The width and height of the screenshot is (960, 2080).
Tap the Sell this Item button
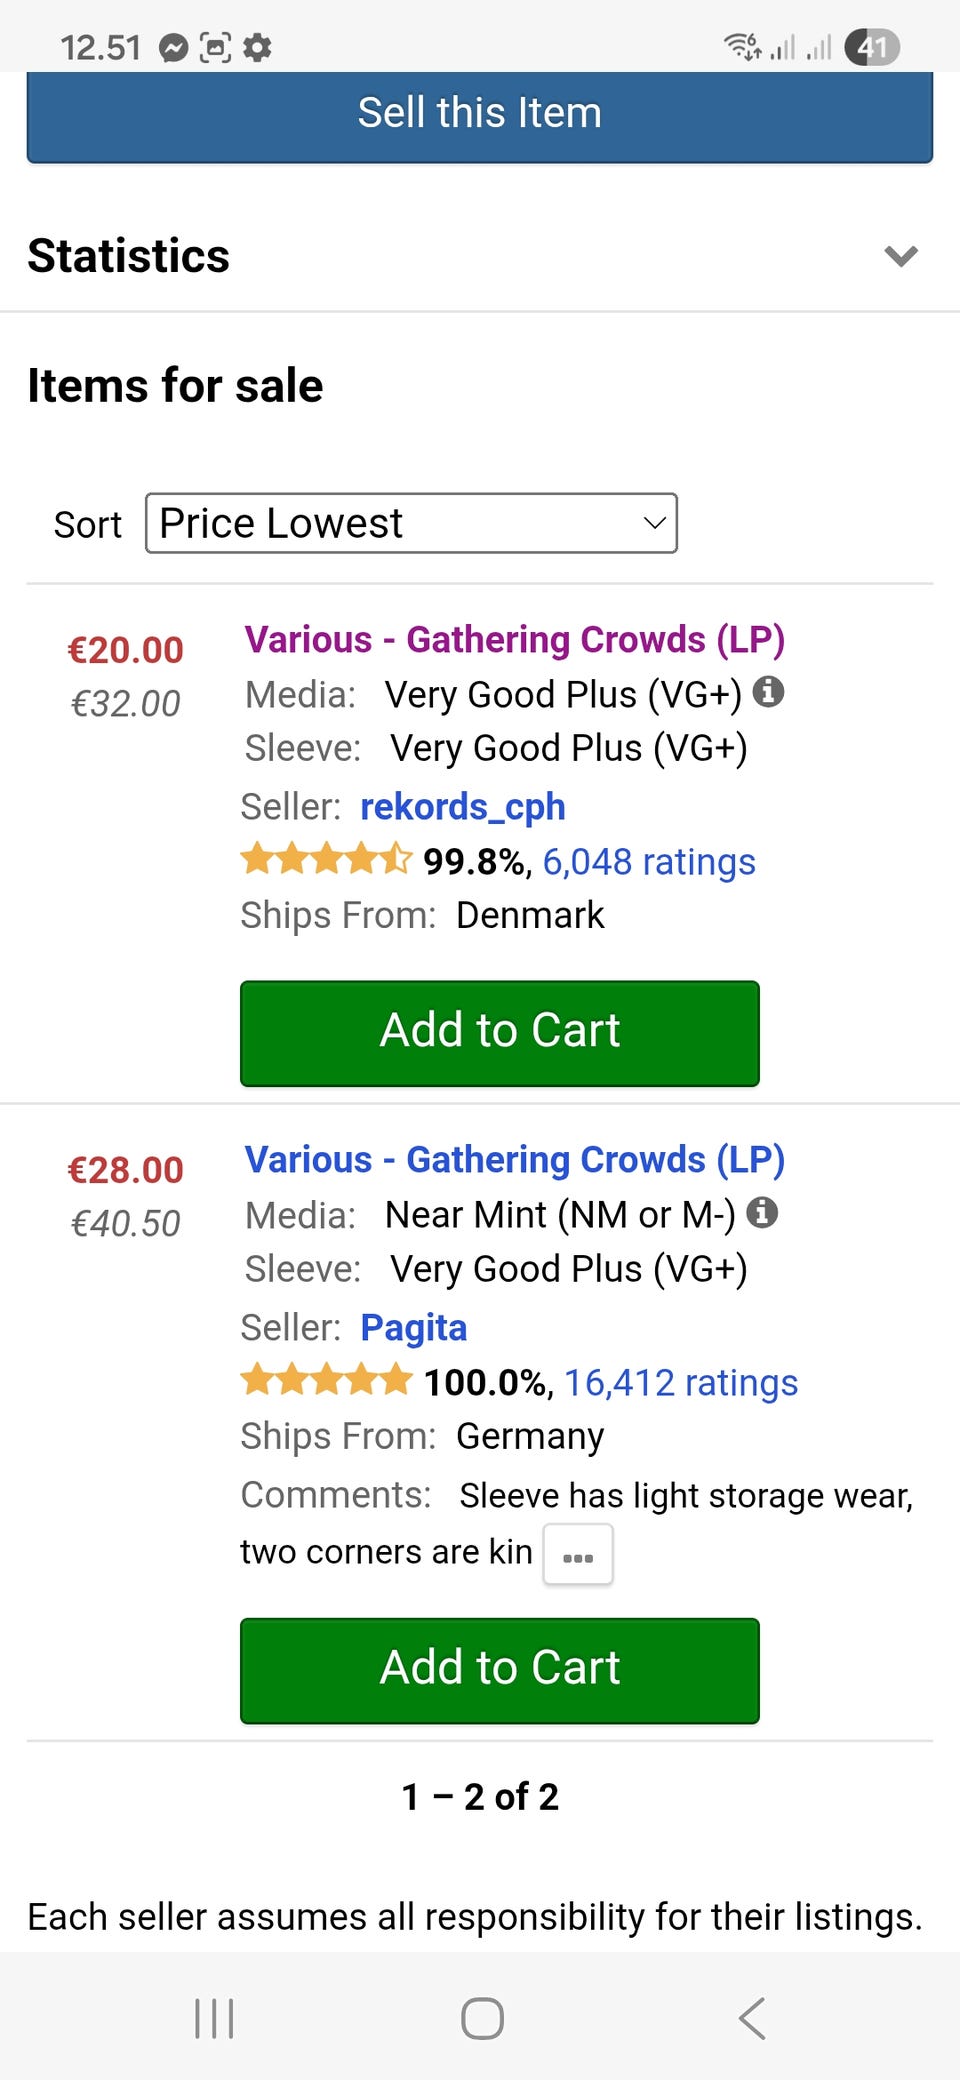point(480,114)
